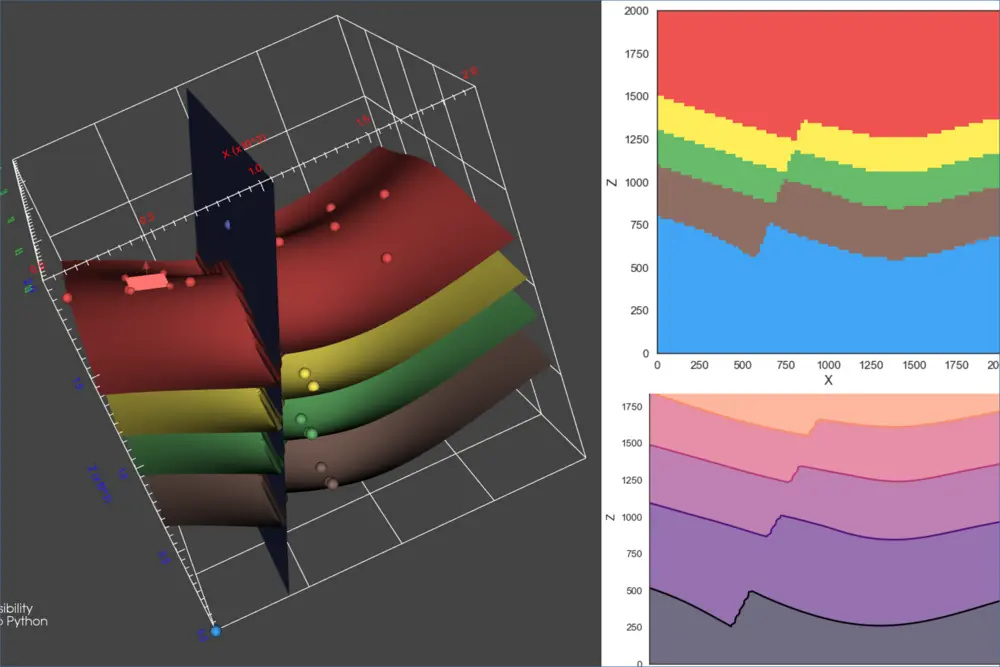Select the red sphere at far left edge
Screen dimensions: 1000x667
(67, 298)
